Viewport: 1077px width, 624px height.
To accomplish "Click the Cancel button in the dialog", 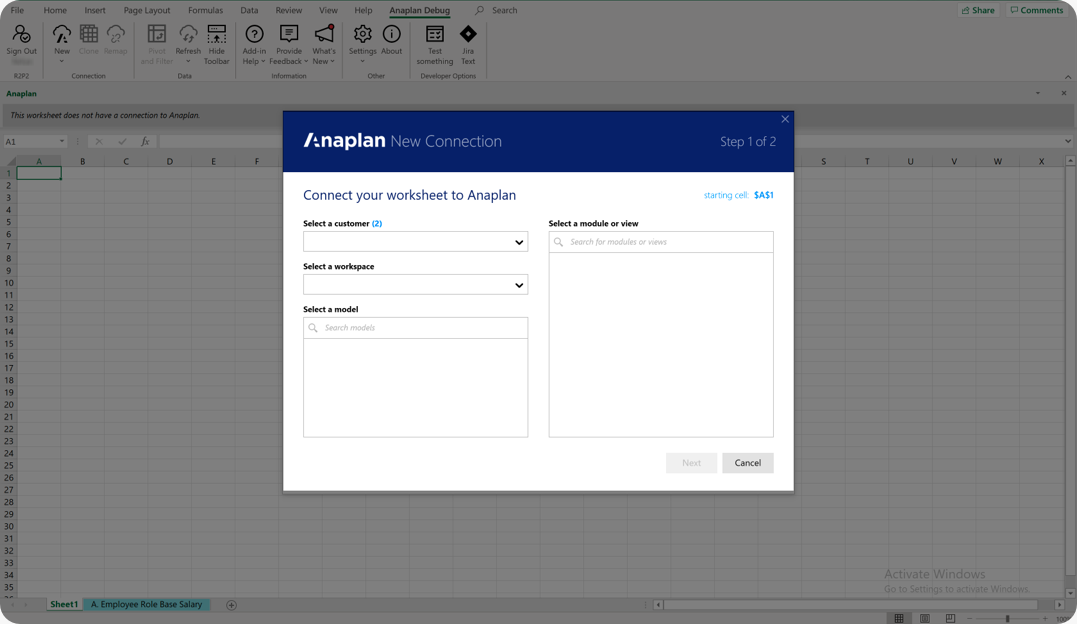I will tap(747, 463).
